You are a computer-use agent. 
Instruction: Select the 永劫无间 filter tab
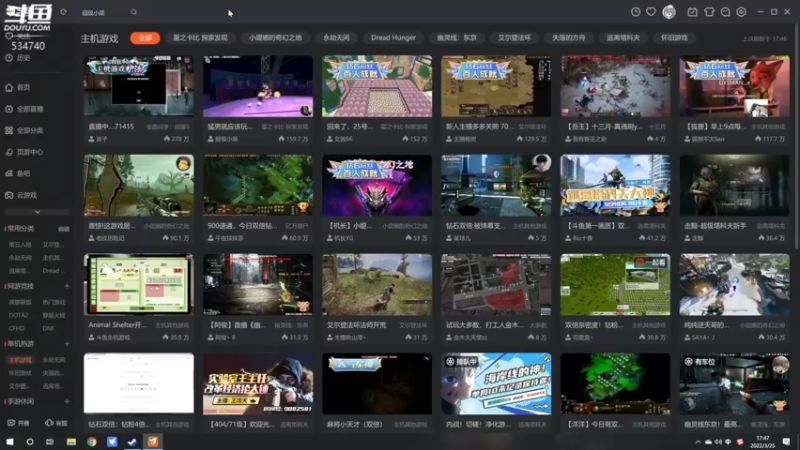(x=336, y=38)
